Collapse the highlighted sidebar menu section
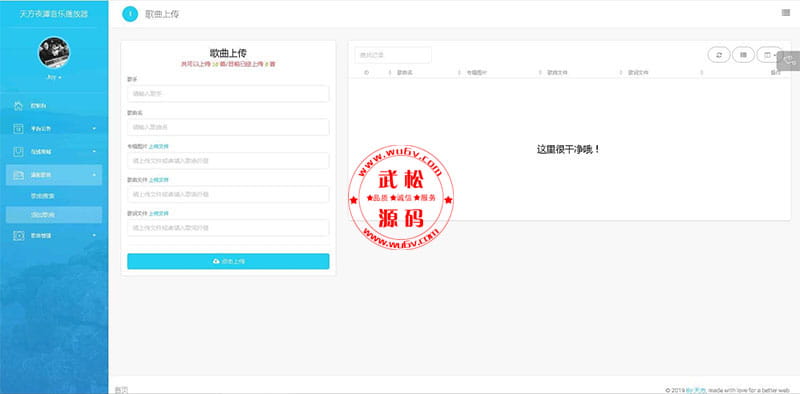Image resolution: width=800 pixels, height=394 pixels. tap(54, 175)
